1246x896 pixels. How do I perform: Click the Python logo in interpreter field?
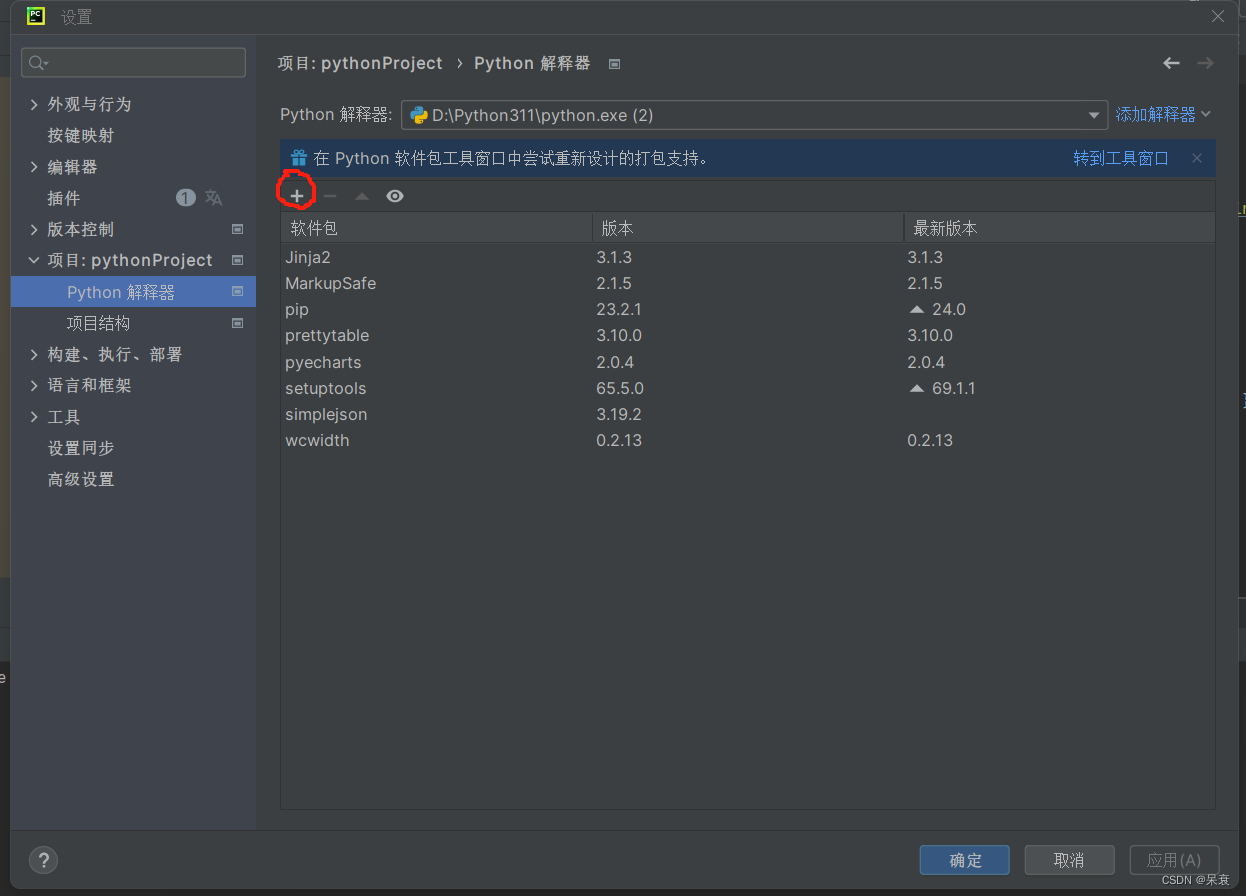point(419,115)
